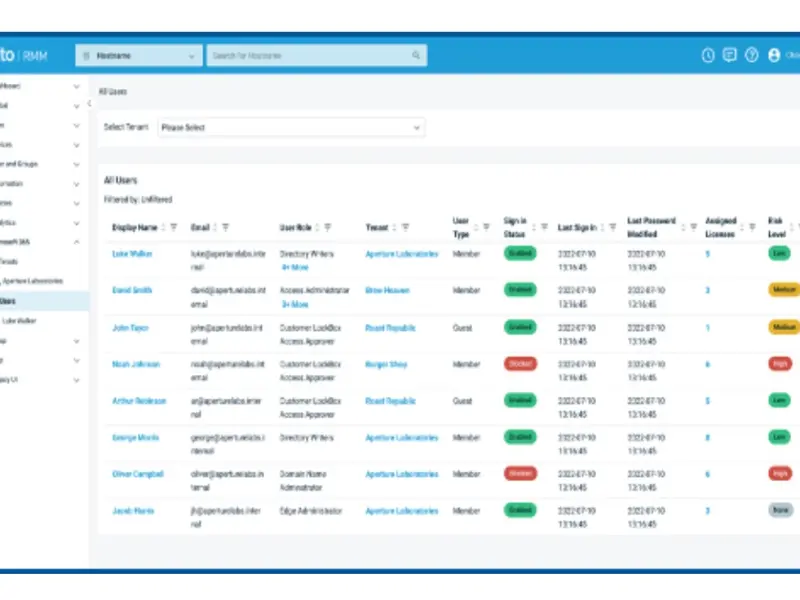Image resolution: width=800 pixels, height=600 pixels.
Task: Click the filter icon beside Display Name
Action: point(174,227)
